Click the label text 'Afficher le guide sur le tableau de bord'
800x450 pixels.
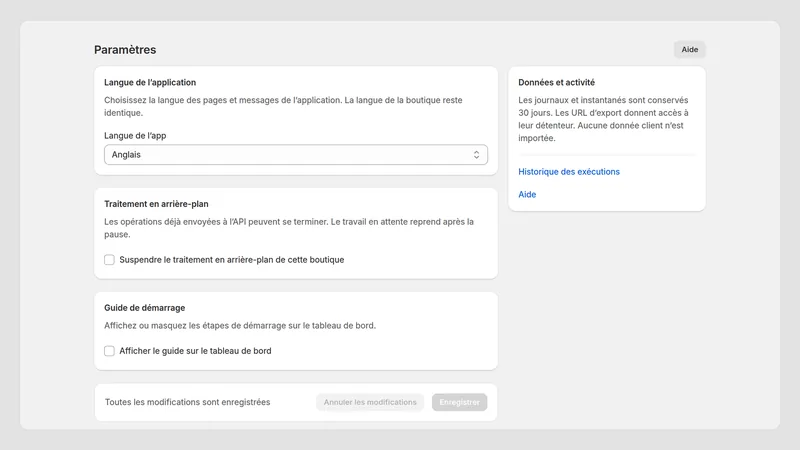pos(195,351)
